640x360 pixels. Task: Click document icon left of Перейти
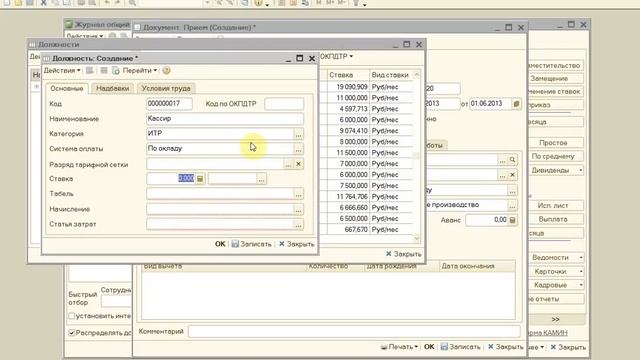pos(116,71)
